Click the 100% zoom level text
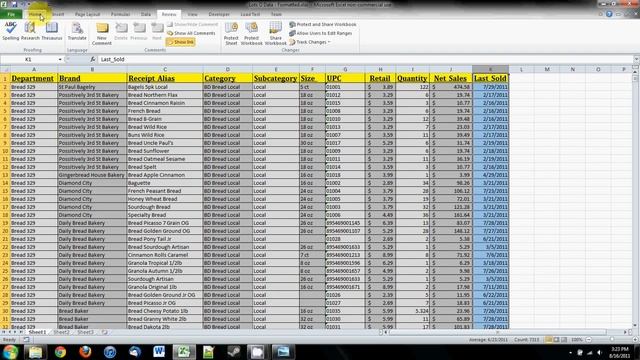This screenshot has height=360, width=640. point(577,340)
